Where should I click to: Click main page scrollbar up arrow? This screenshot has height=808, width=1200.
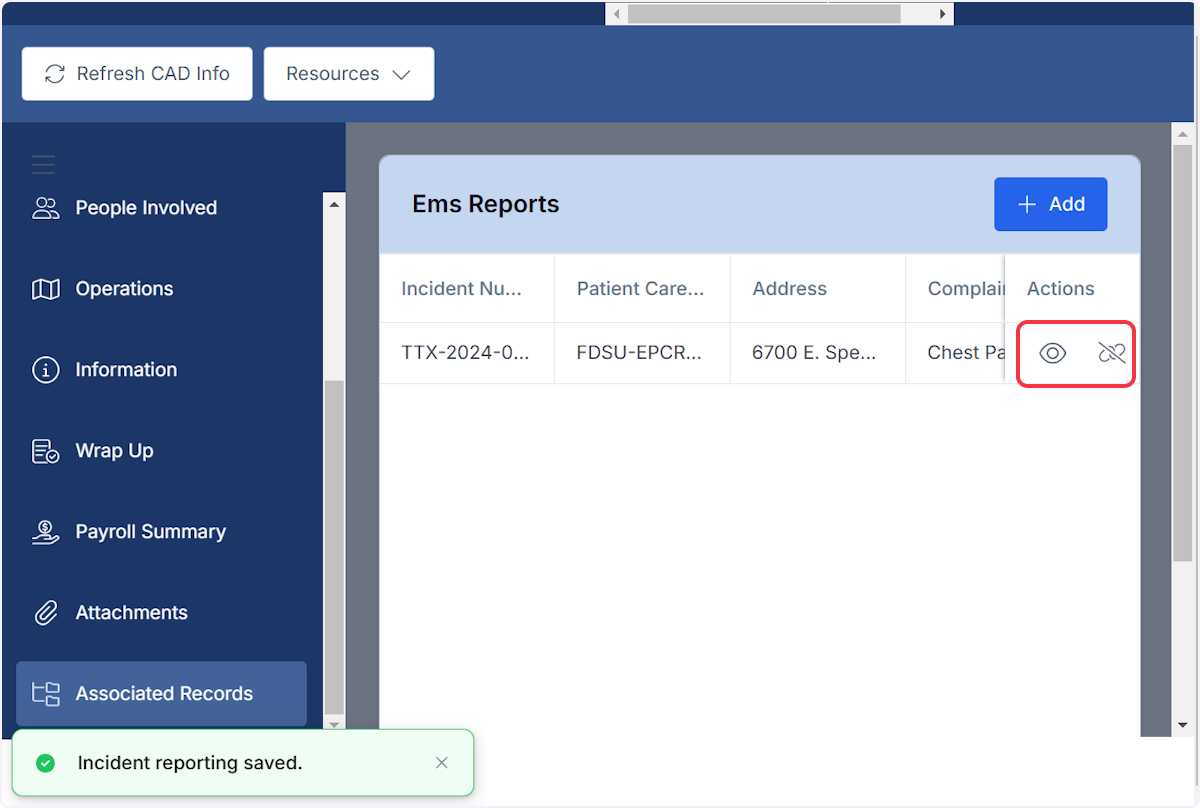(x=1182, y=134)
